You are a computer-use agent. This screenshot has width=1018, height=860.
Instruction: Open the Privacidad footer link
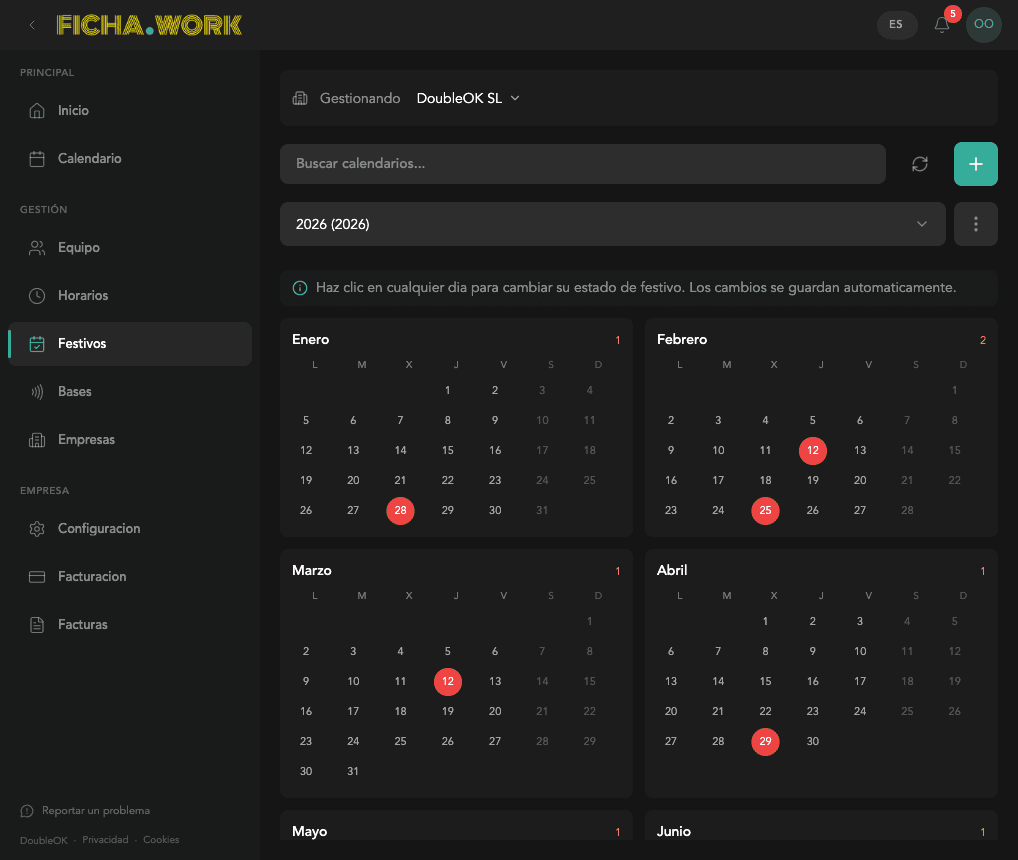click(x=105, y=840)
